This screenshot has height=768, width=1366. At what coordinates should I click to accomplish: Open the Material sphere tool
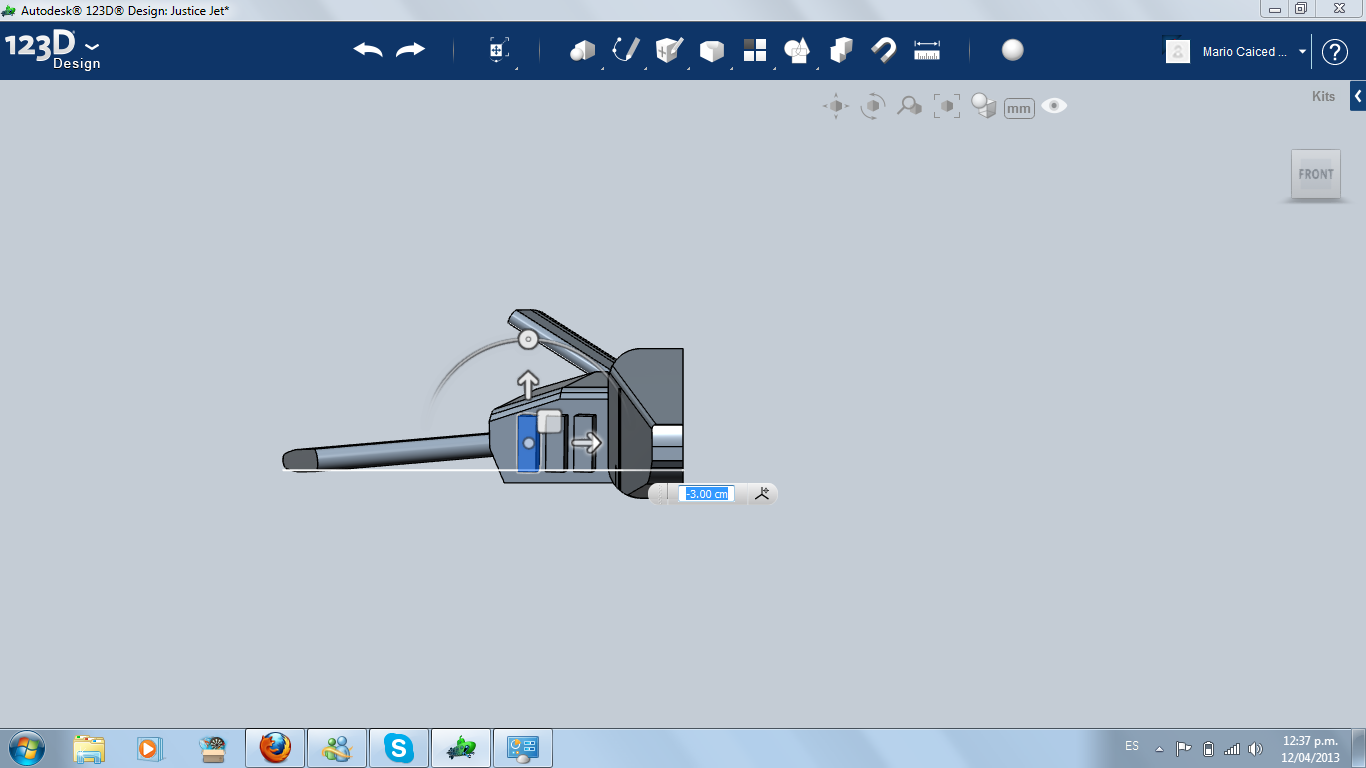coord(1013,50)
